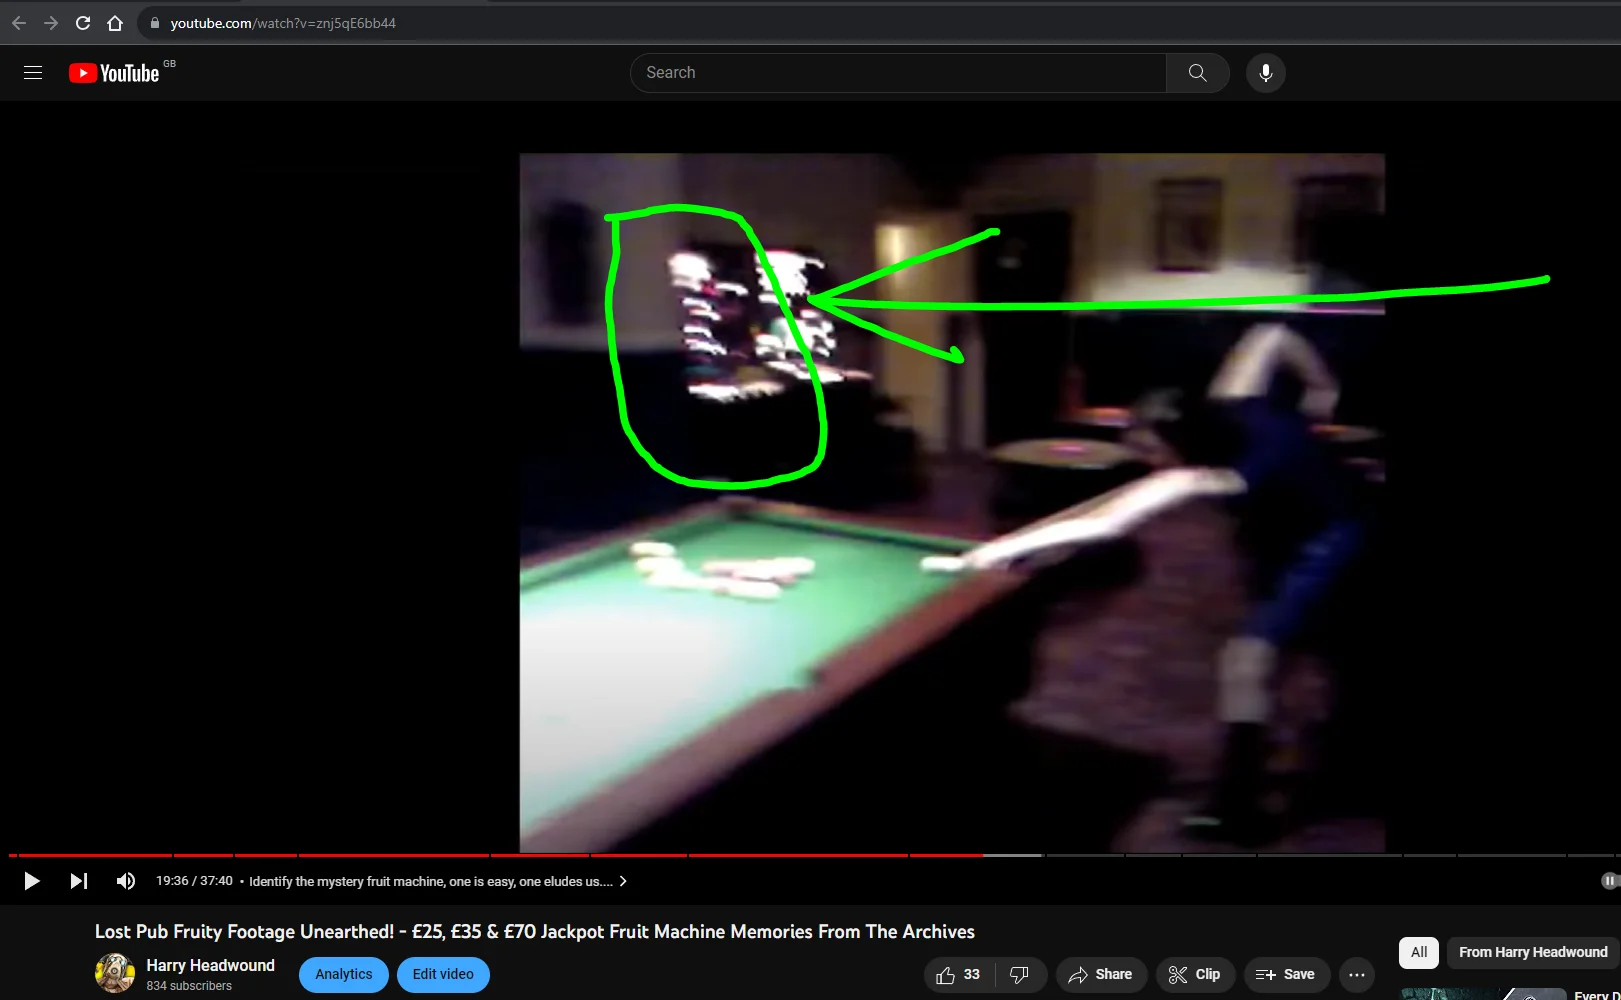Click the video frame to resume playback

(x=951, y=502)
